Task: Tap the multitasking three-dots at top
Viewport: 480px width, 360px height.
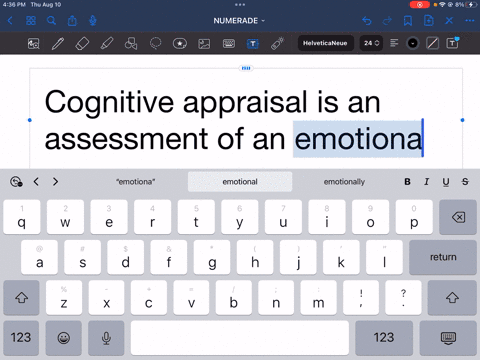Action: pyautogui.click(x=240, y=5)
